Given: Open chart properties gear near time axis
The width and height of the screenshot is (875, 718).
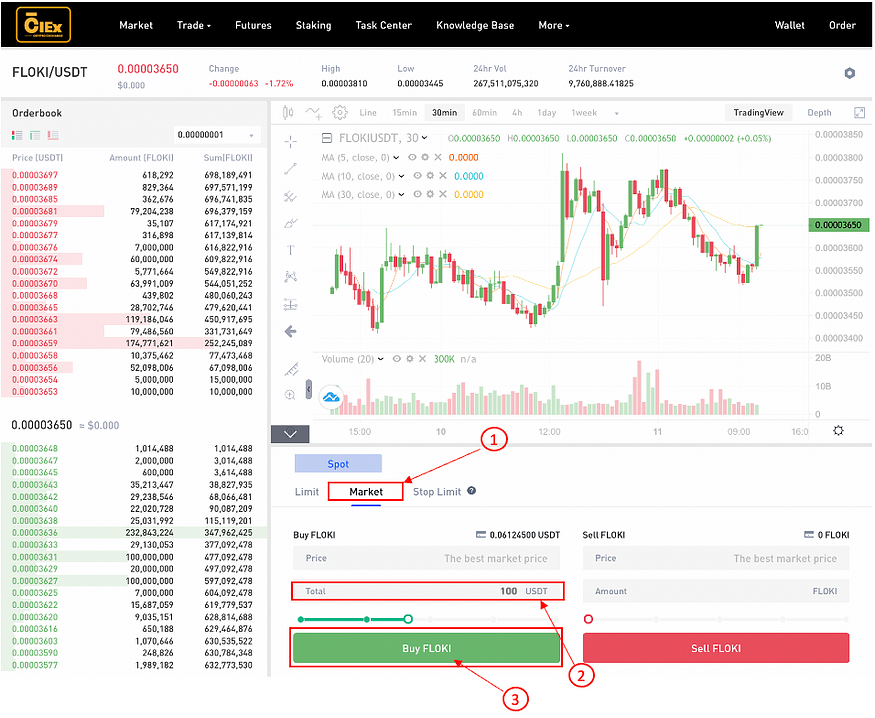Looking at the screenshot, I should click(838, 431).
